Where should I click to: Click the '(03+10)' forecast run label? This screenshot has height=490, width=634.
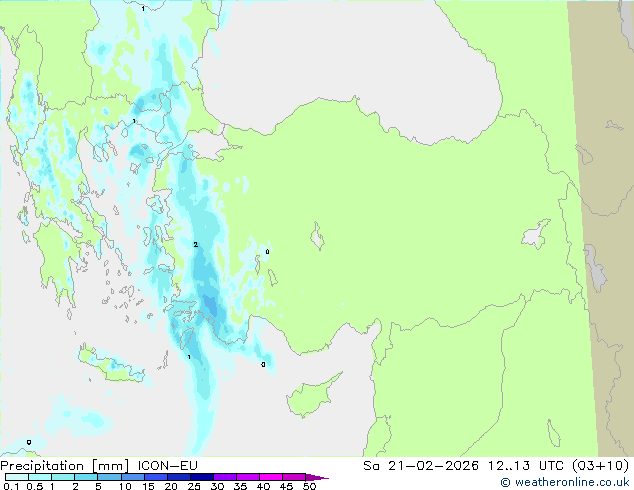pyautogui.click(x=601, y=466)
